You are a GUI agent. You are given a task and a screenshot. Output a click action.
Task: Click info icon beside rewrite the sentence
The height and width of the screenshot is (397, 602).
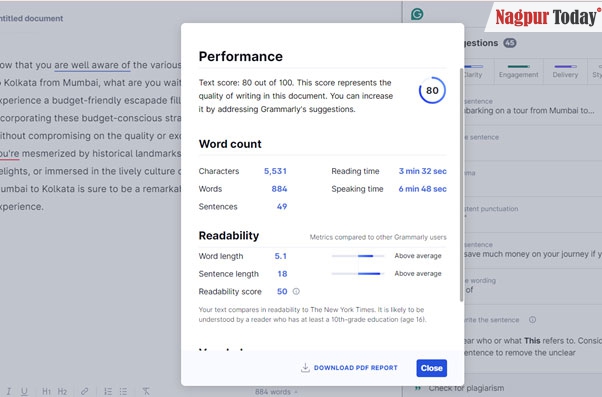(x=533, y=319)
